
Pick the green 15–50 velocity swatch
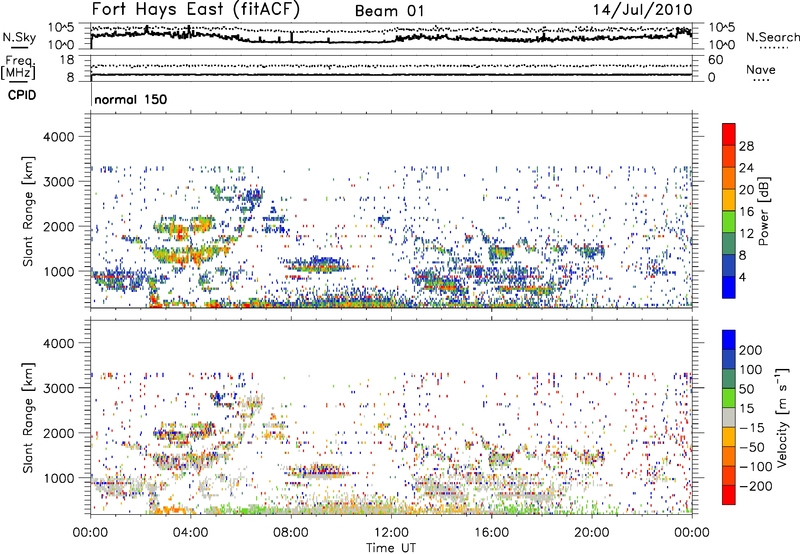point(729,398)
